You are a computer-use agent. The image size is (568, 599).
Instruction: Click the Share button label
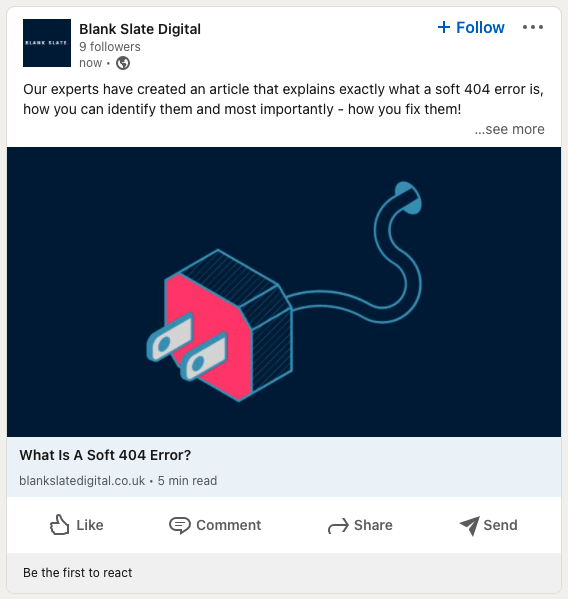[373, 525]
